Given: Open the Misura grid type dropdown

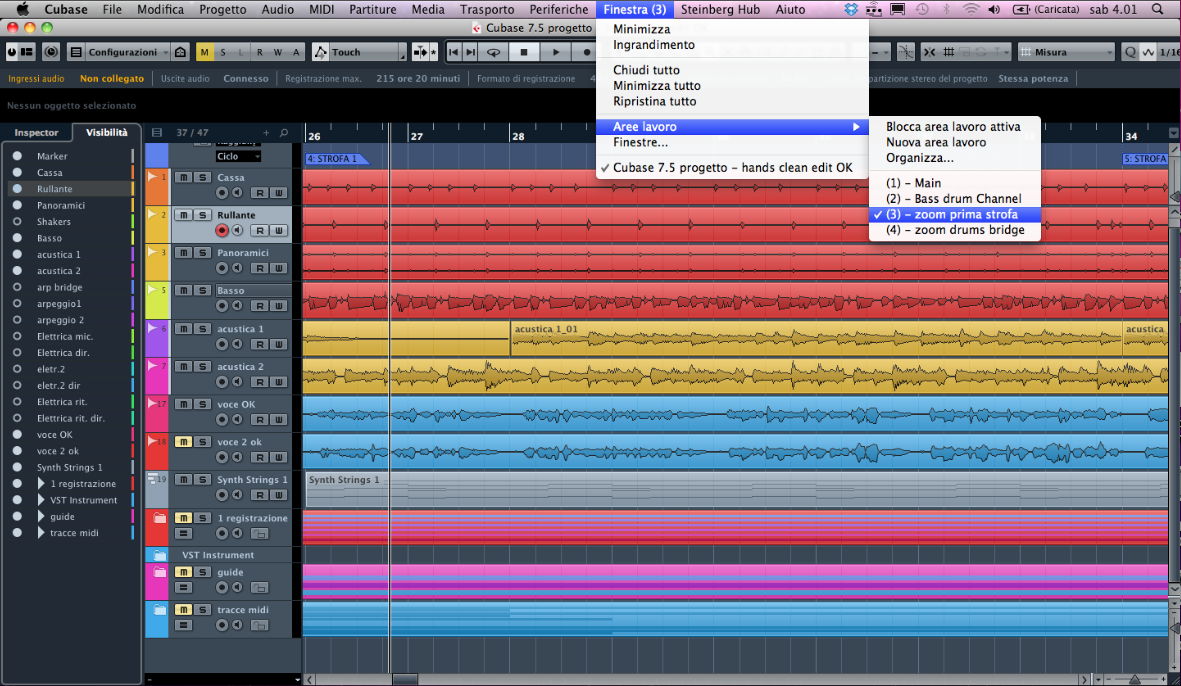Looking at the screenshot, I should [1066, 52].
